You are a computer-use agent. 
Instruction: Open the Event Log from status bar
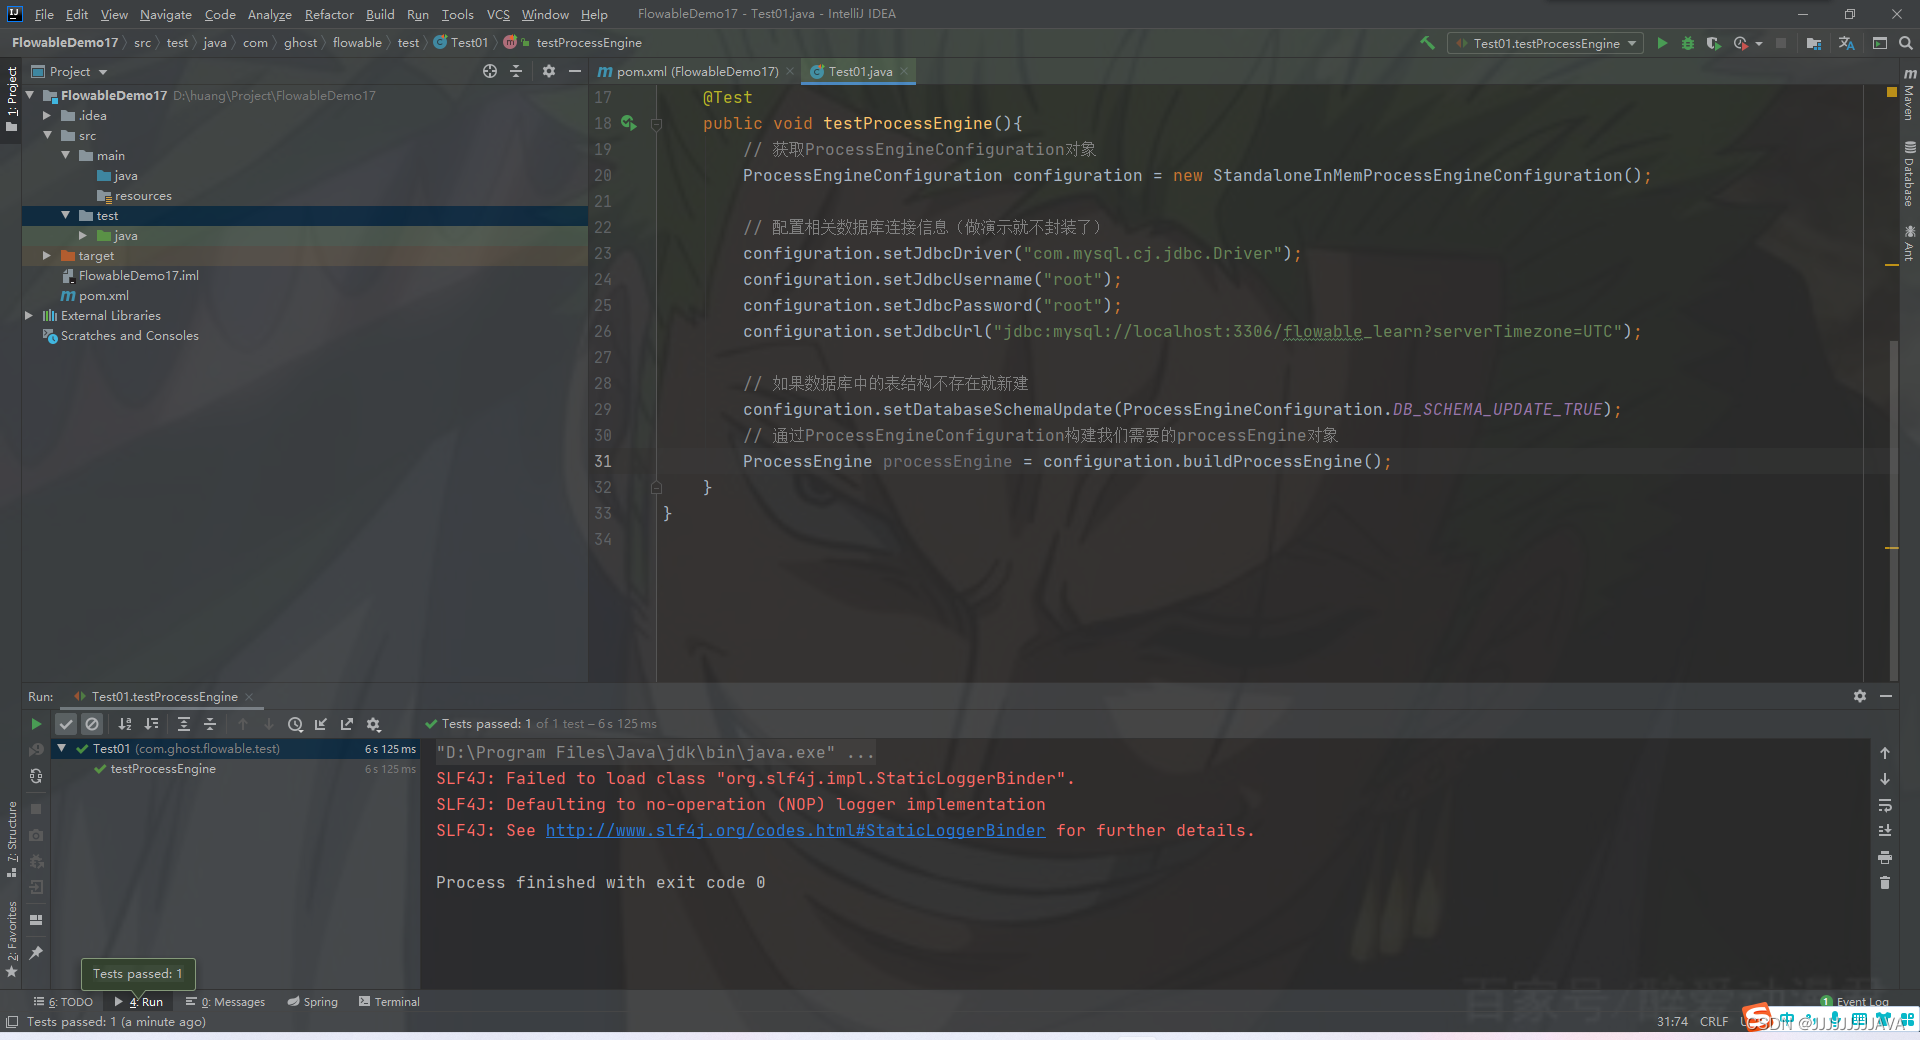click(x=1855, y=1001)
